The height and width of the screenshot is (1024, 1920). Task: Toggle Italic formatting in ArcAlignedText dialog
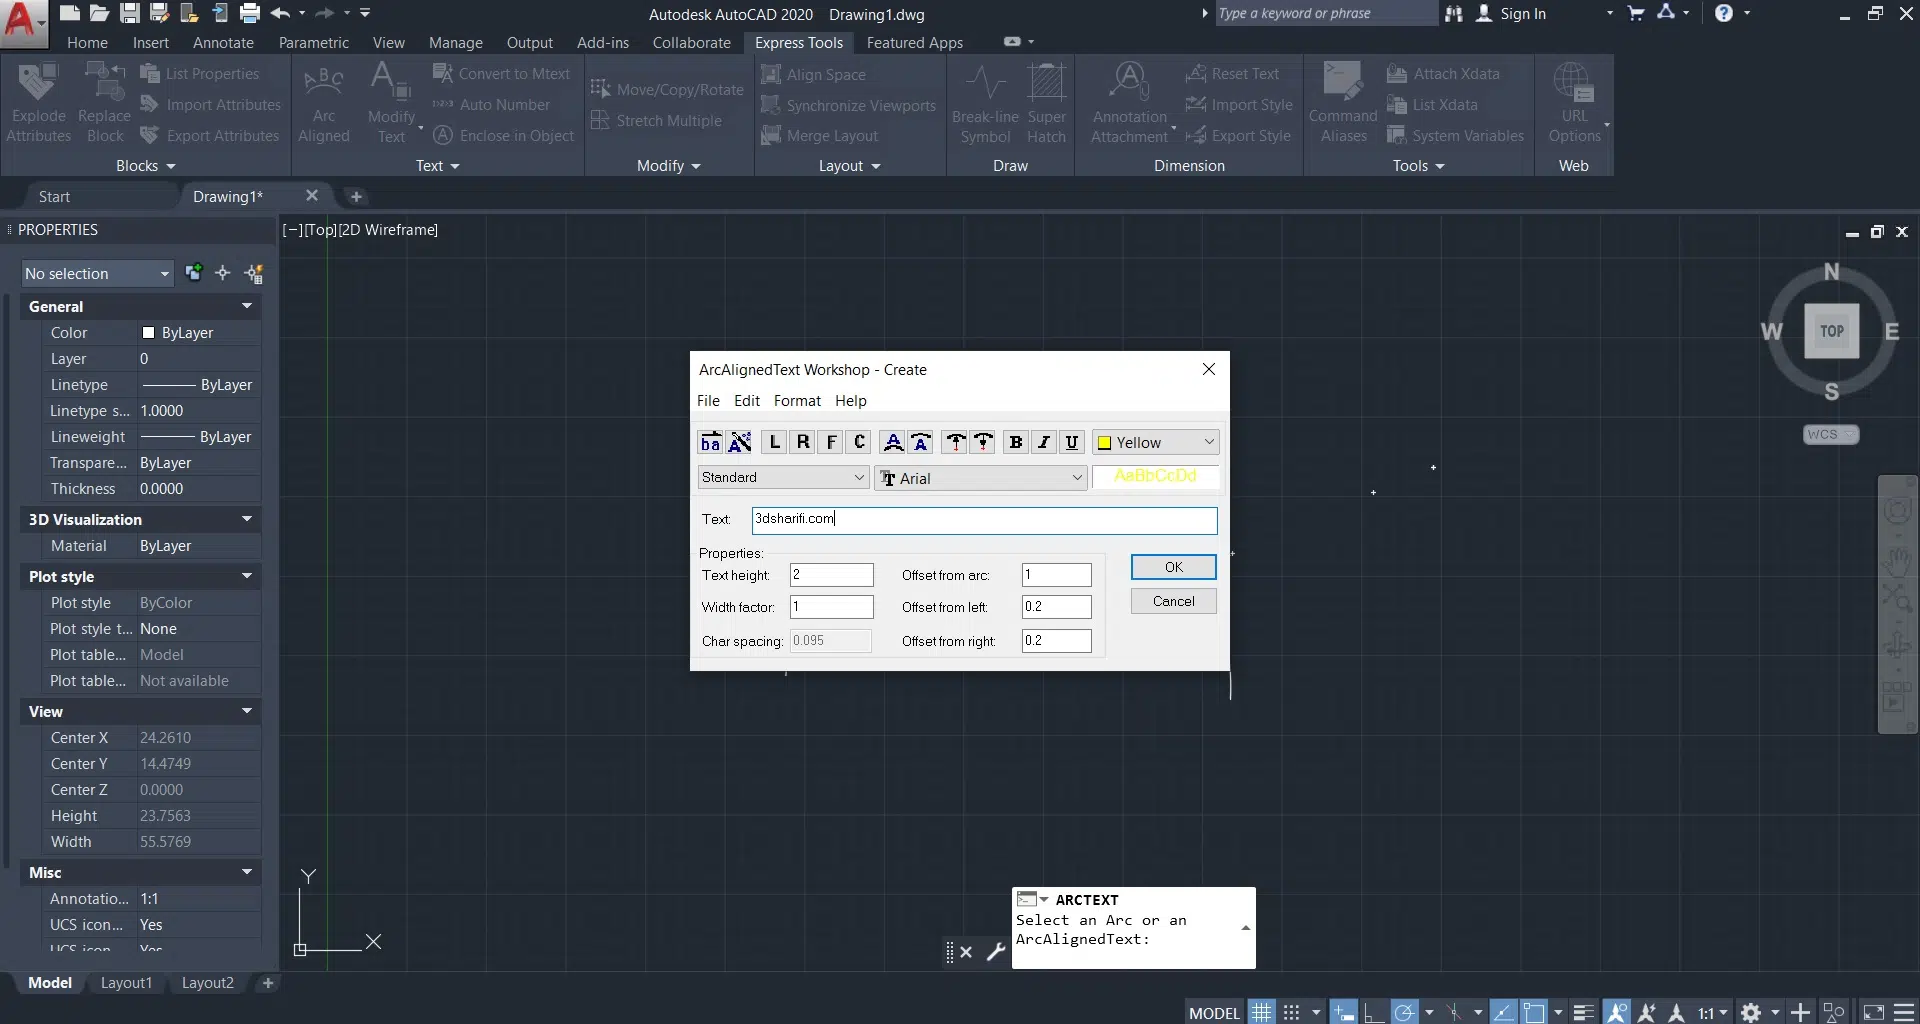[1043, 442]
